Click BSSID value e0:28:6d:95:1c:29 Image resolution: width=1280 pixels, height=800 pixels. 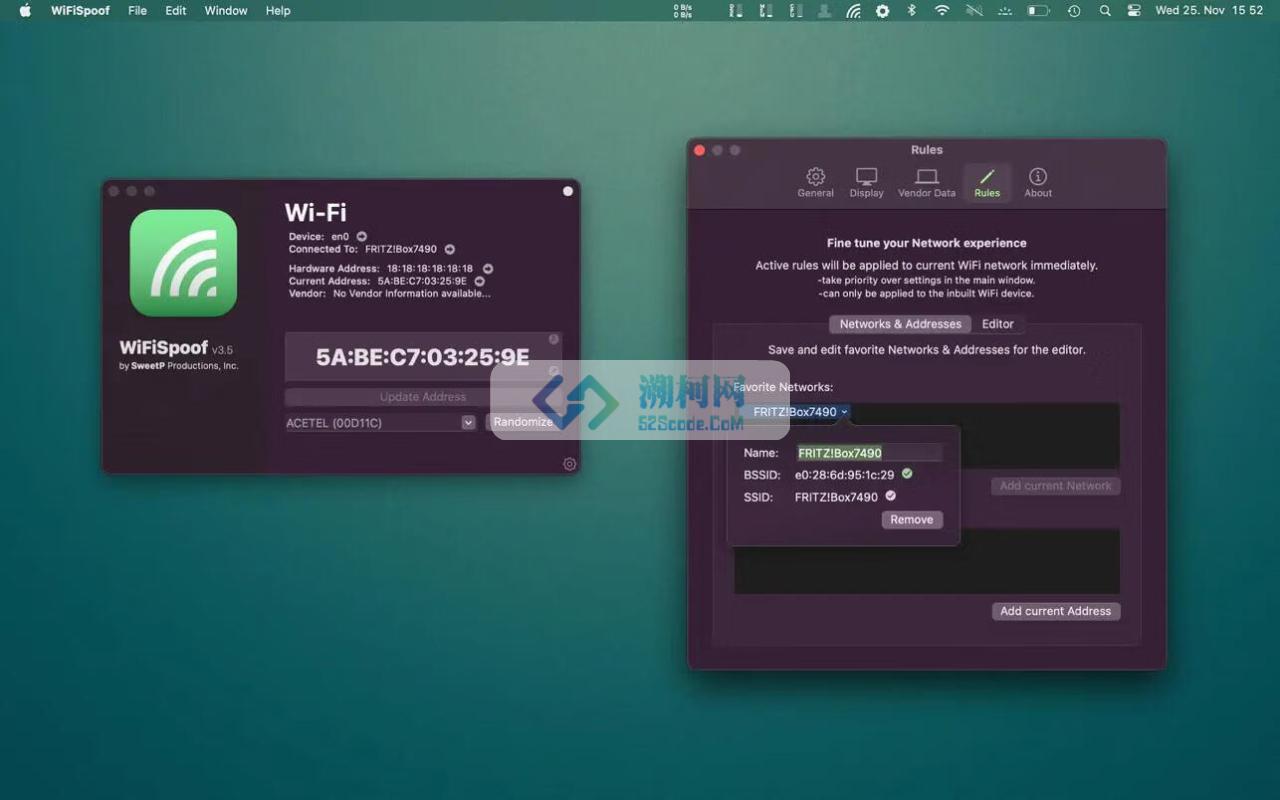tap(844, 475)
